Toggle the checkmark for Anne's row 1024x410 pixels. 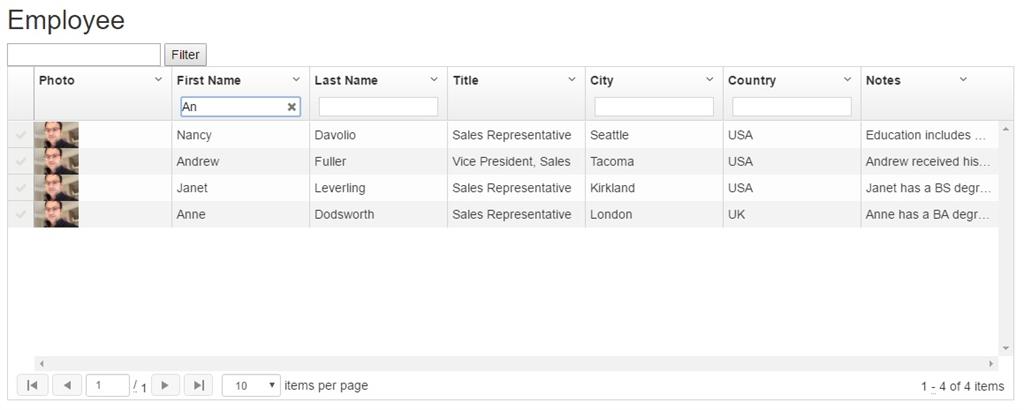(x=20, y=214)
